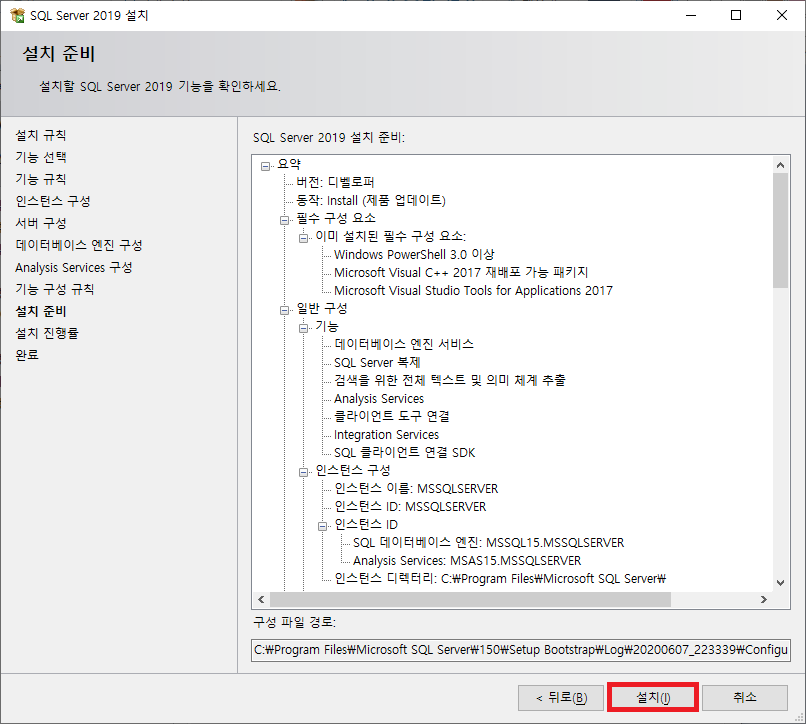
Task: Collapse the 요약 tree node
Action: 266,166
